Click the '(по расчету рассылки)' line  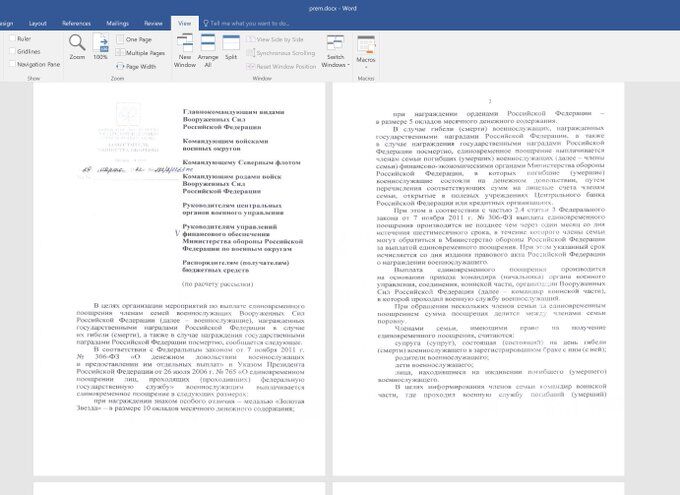[218, 284]
